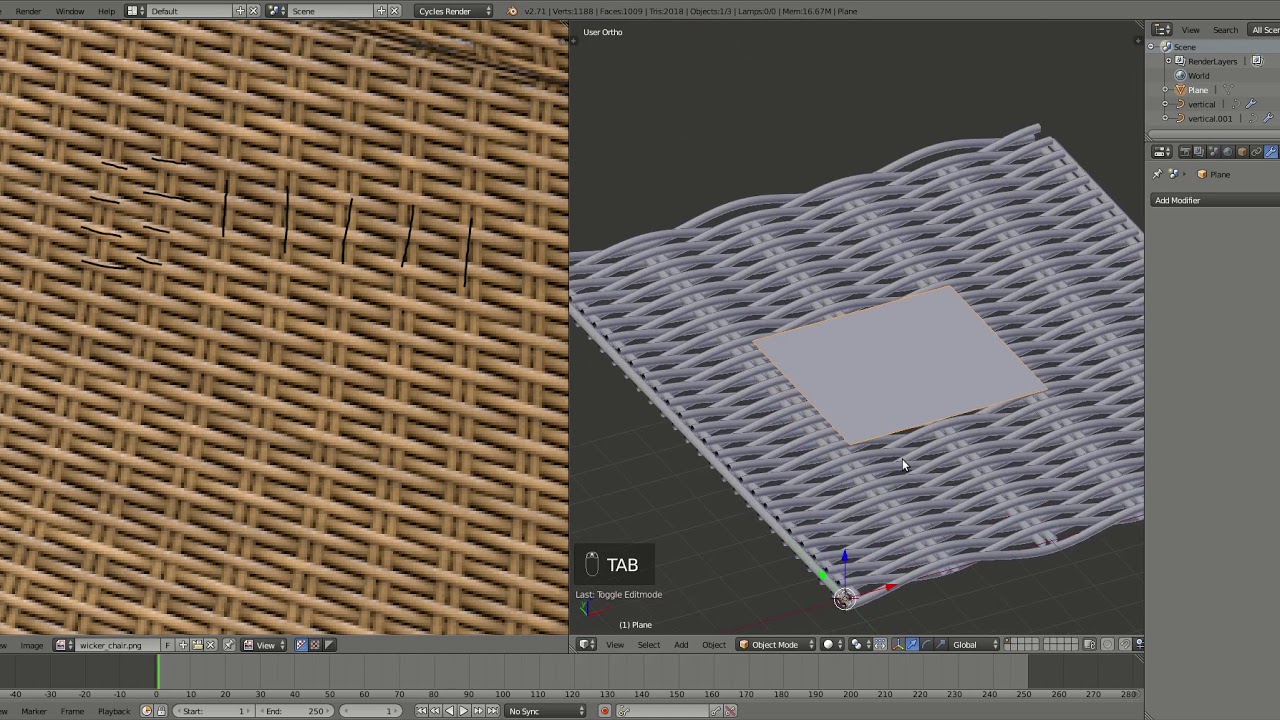Screen dimensions: 1280x720
Task: Click the new image plus icon
Action: coord(183,645)
